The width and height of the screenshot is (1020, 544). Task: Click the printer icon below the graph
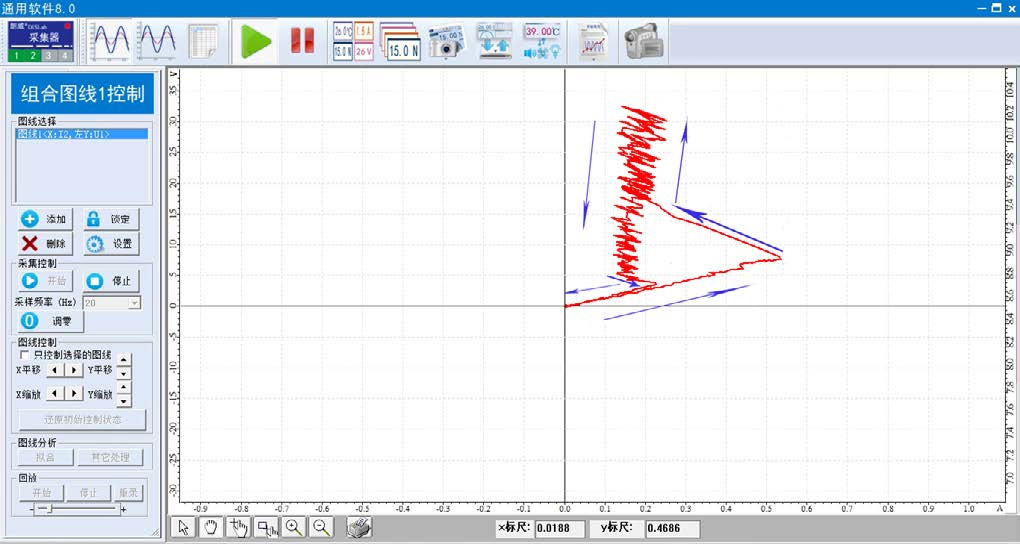tap(360, 528)
